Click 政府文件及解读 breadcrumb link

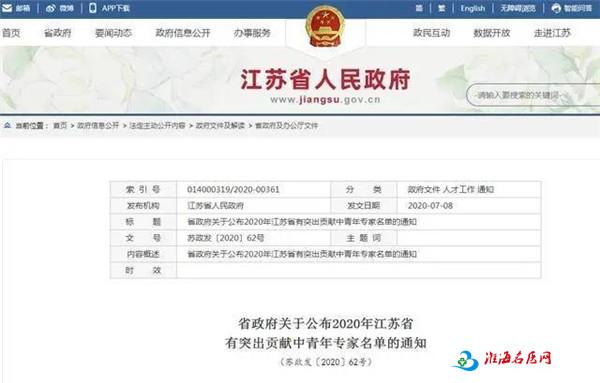tap(220, 125)
